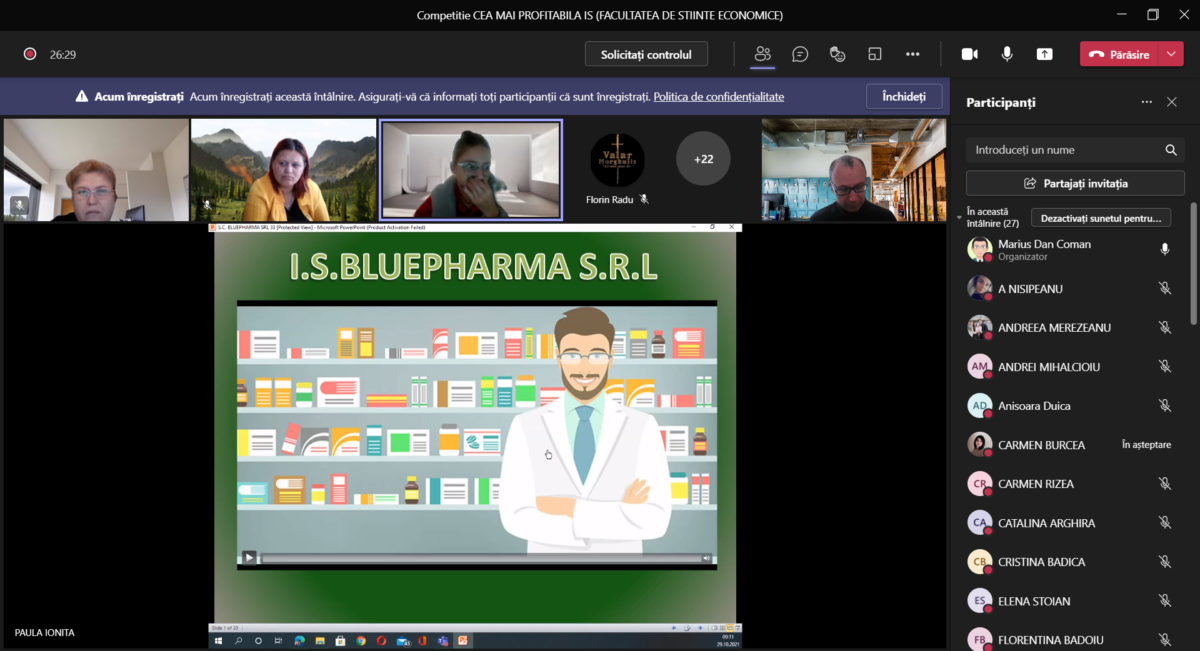Image resolution: width=1200 pixels, height=651 pixels.
Task: Toggle the camera on or off
Action: coord(969,54)
